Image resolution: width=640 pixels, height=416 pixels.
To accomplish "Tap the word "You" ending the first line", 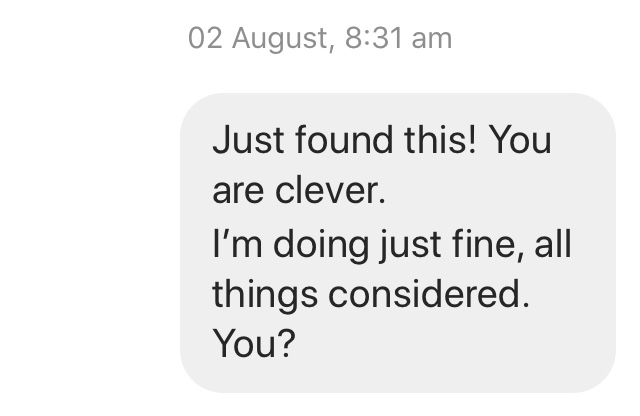I will [520, 140].
